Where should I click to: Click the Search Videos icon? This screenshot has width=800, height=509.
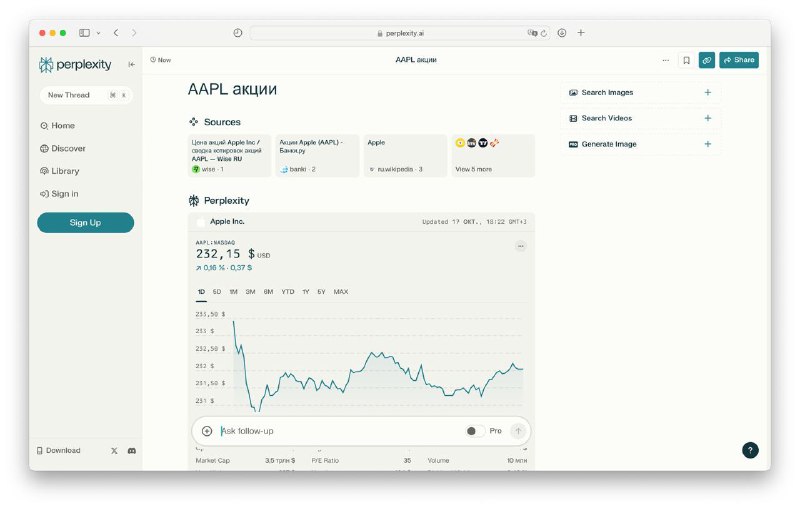pyautogui.click(x=573, y=118)
